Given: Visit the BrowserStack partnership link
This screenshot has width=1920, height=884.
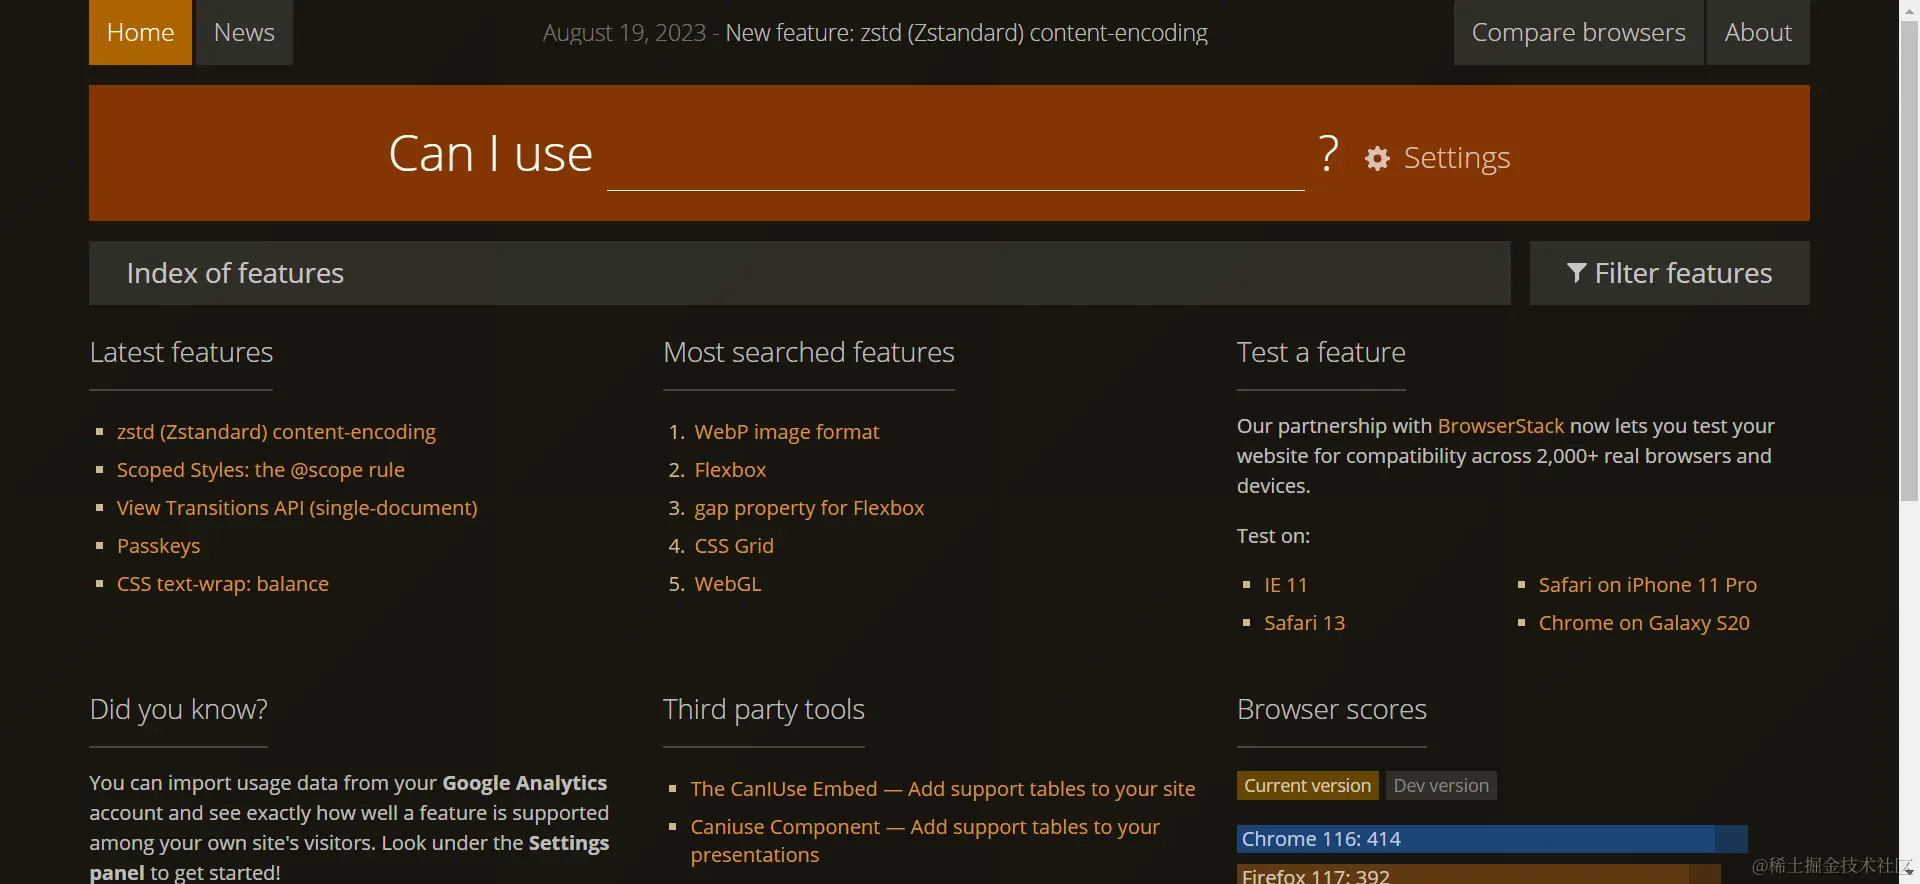Looking at the screenshot, I should [1500, 426].
